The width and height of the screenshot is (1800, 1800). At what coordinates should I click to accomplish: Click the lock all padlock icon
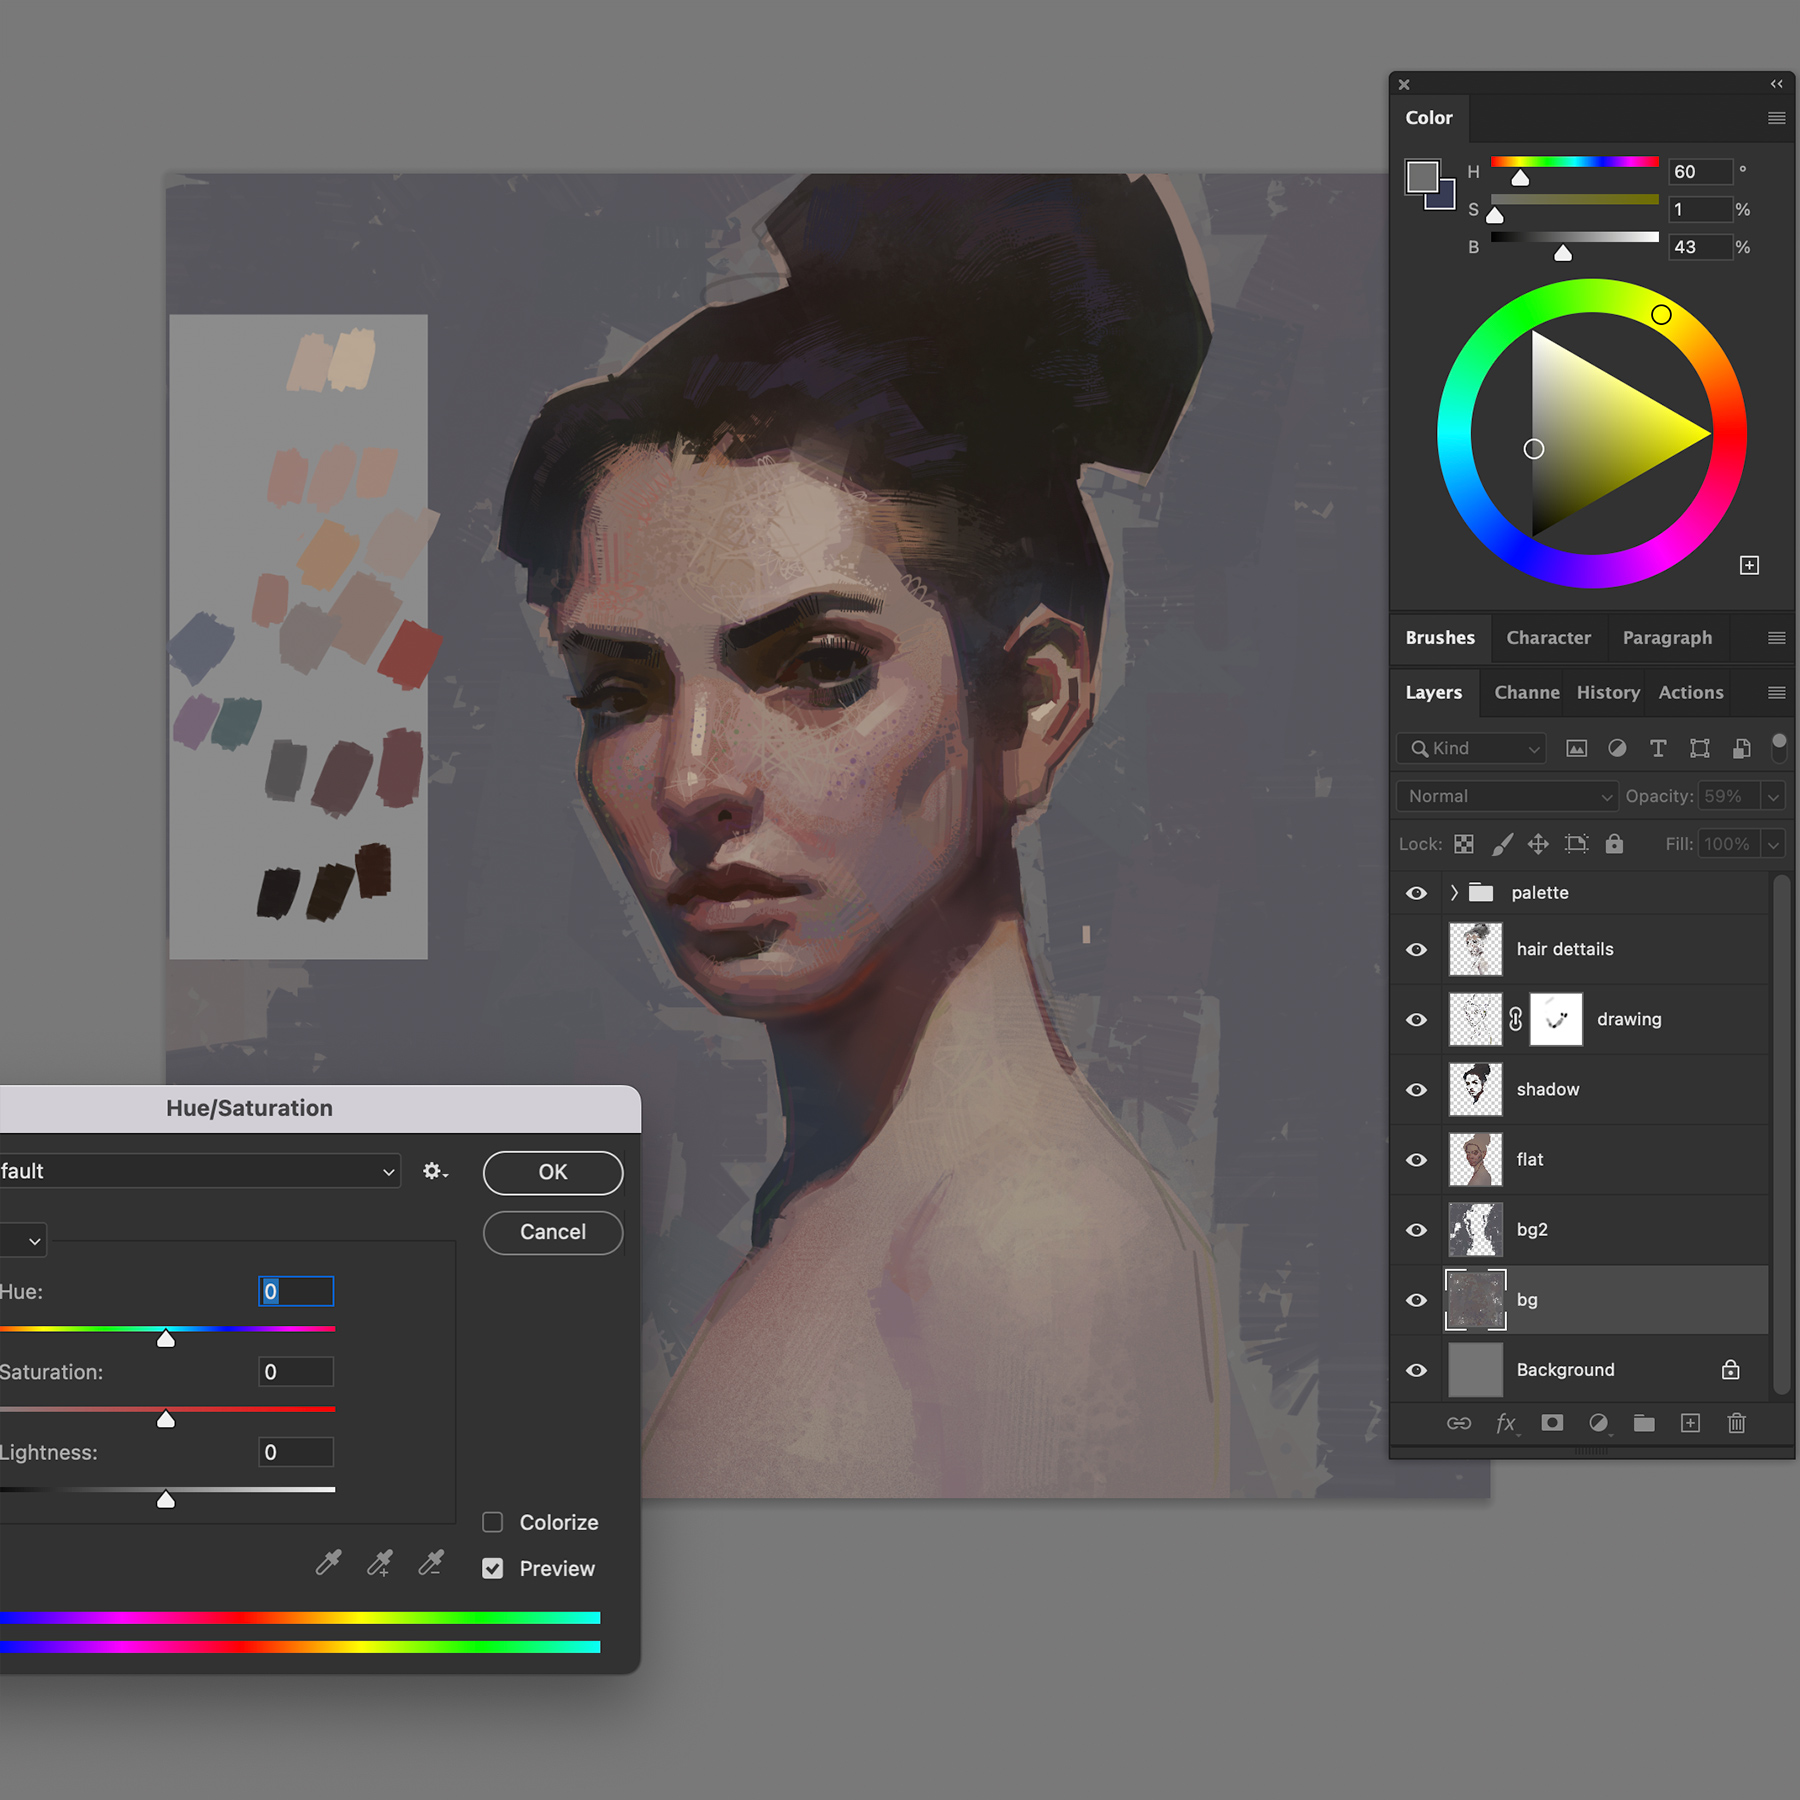pos(1614,844)
